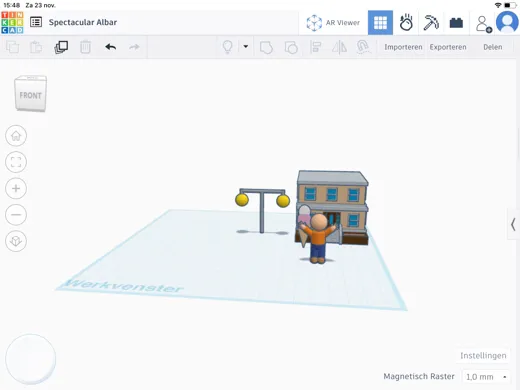Expand the collapsed shapes panel arrow
Screen dimensions: 520x390
(x=513, y=224)
